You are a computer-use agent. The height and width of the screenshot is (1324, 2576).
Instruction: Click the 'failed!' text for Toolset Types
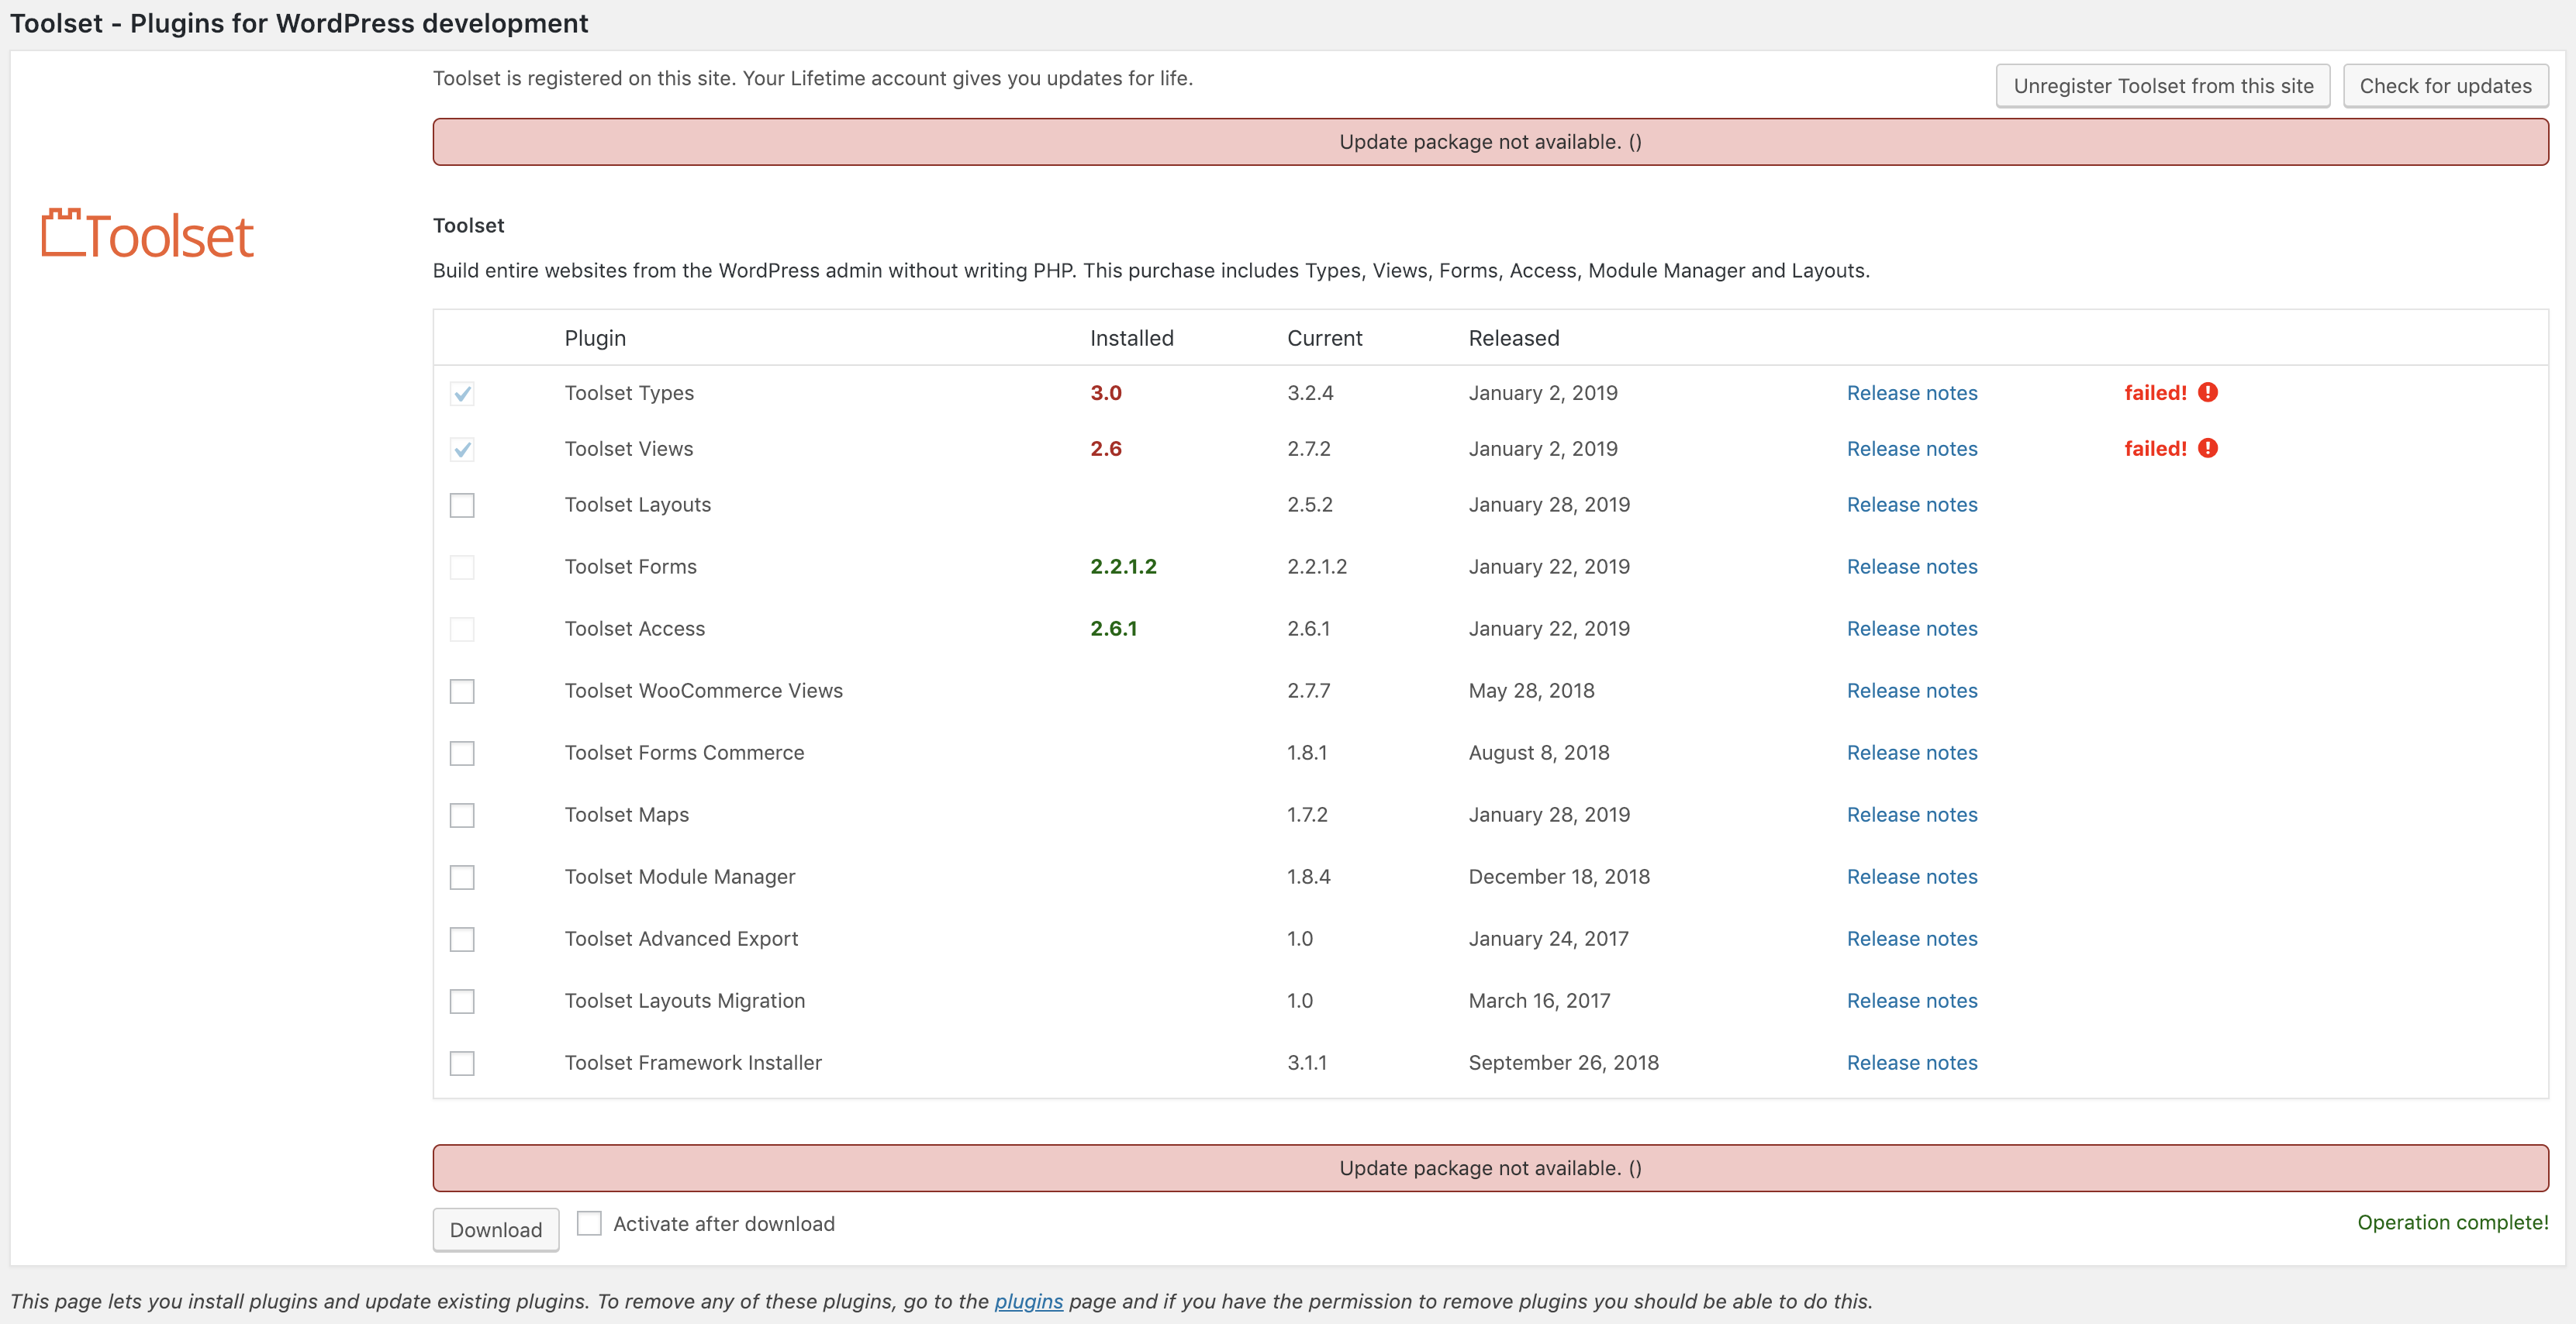pyautogui.click(x=2155, y=393)
